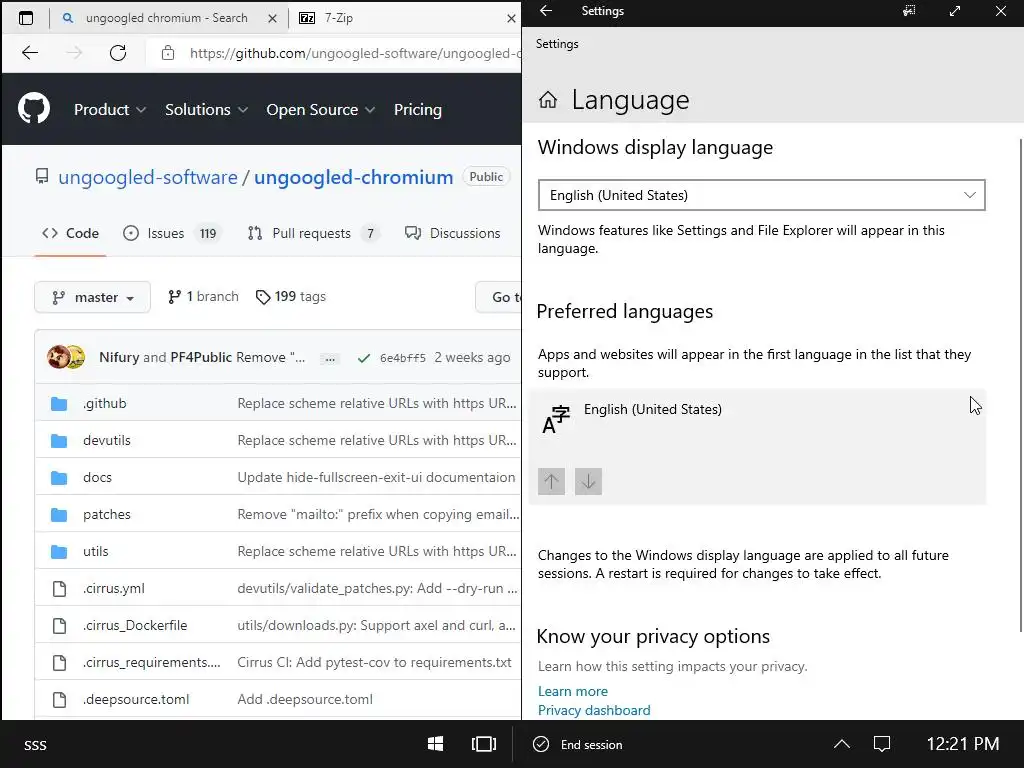Open the .deepsource.toml file

136,699
